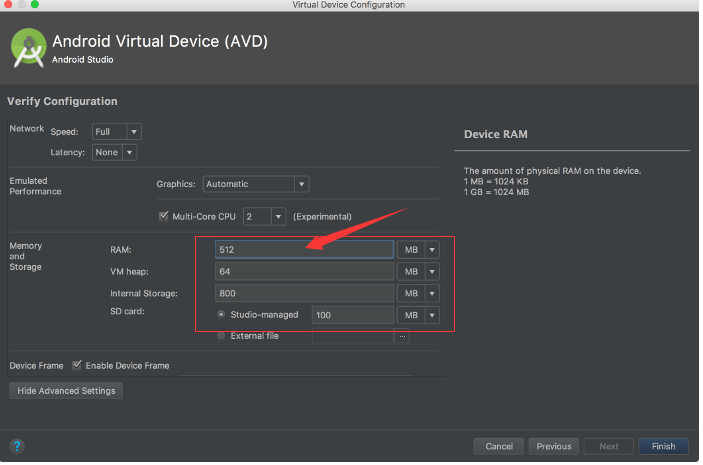Click the Memory and Storage label

click(26, 256)
